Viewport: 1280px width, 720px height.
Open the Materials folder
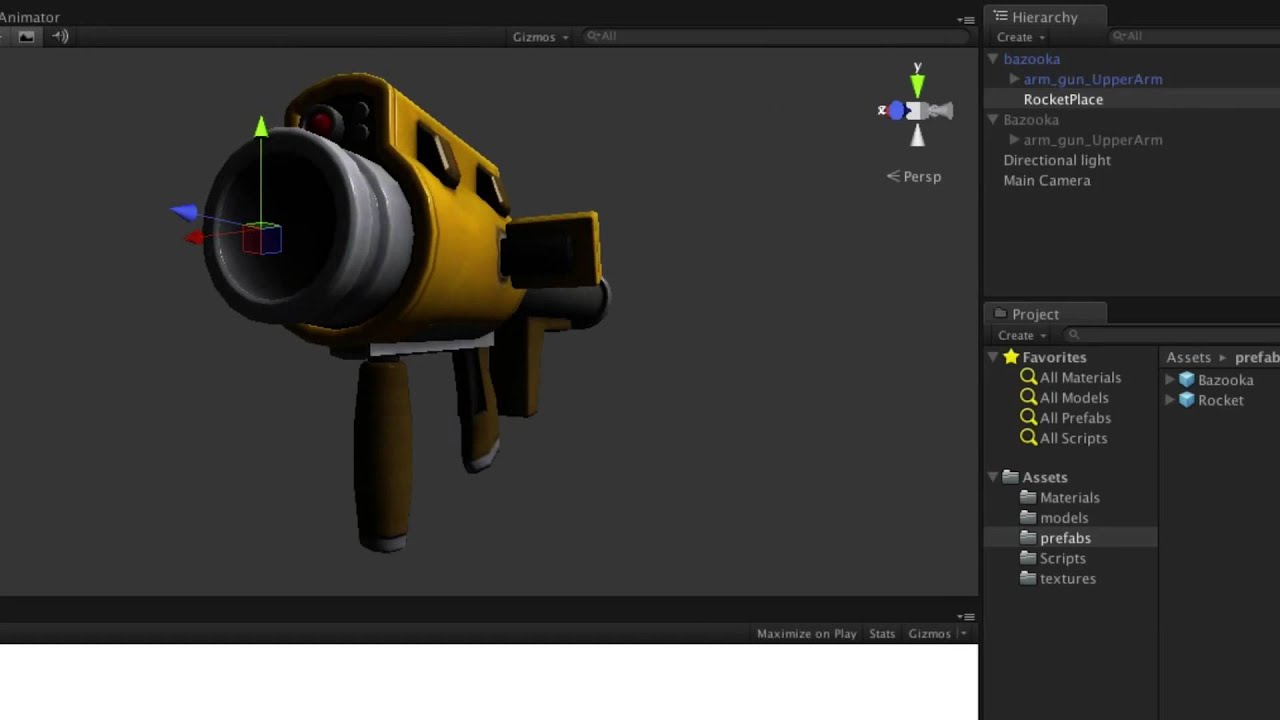(1069, 497)
